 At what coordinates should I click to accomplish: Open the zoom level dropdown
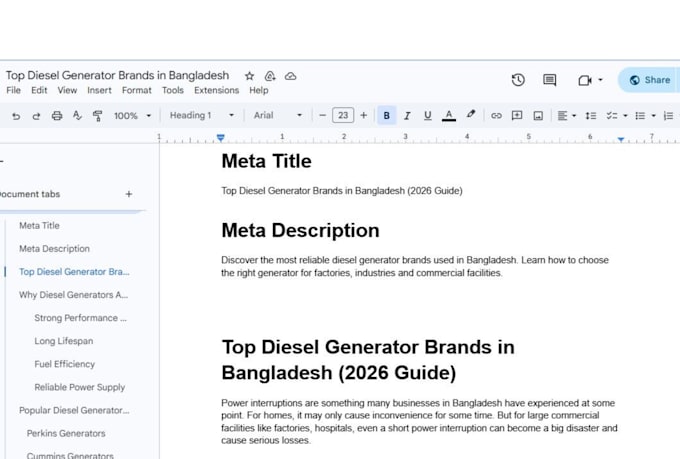(x=133, y=116)
